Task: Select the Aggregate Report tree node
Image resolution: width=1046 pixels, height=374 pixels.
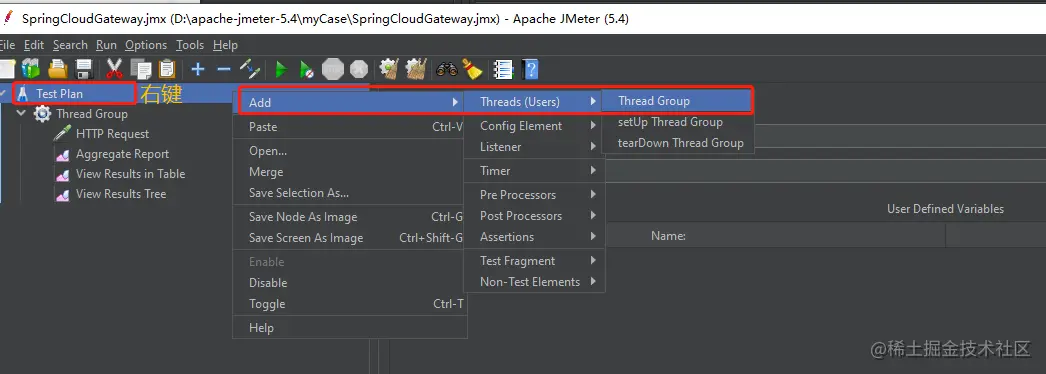Action: [122, 154]
